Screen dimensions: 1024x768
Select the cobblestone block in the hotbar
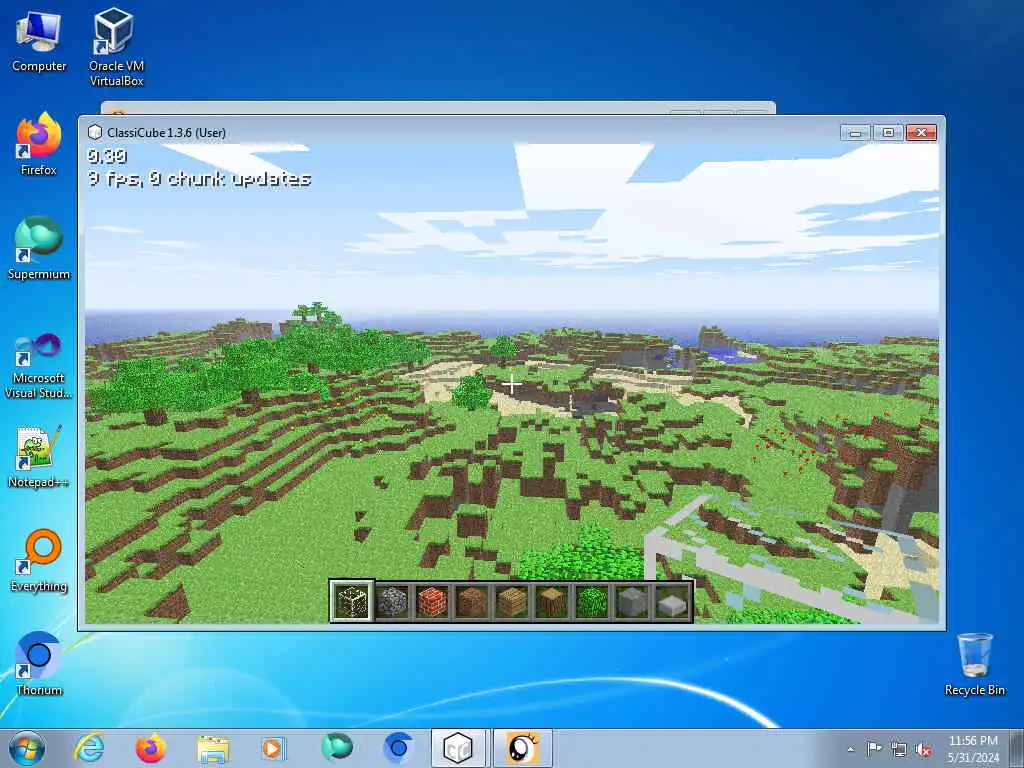click(x=392, y=601)
